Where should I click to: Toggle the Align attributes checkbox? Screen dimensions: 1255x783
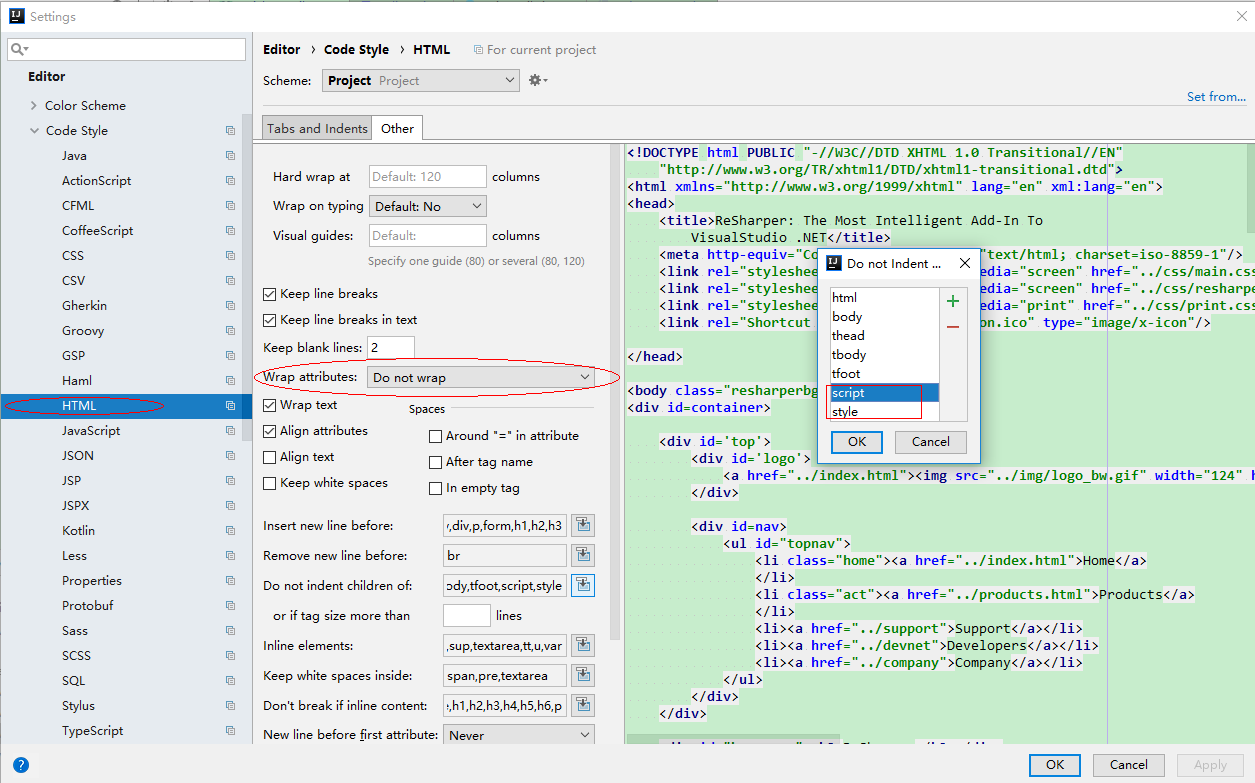[x=269, y=431]
